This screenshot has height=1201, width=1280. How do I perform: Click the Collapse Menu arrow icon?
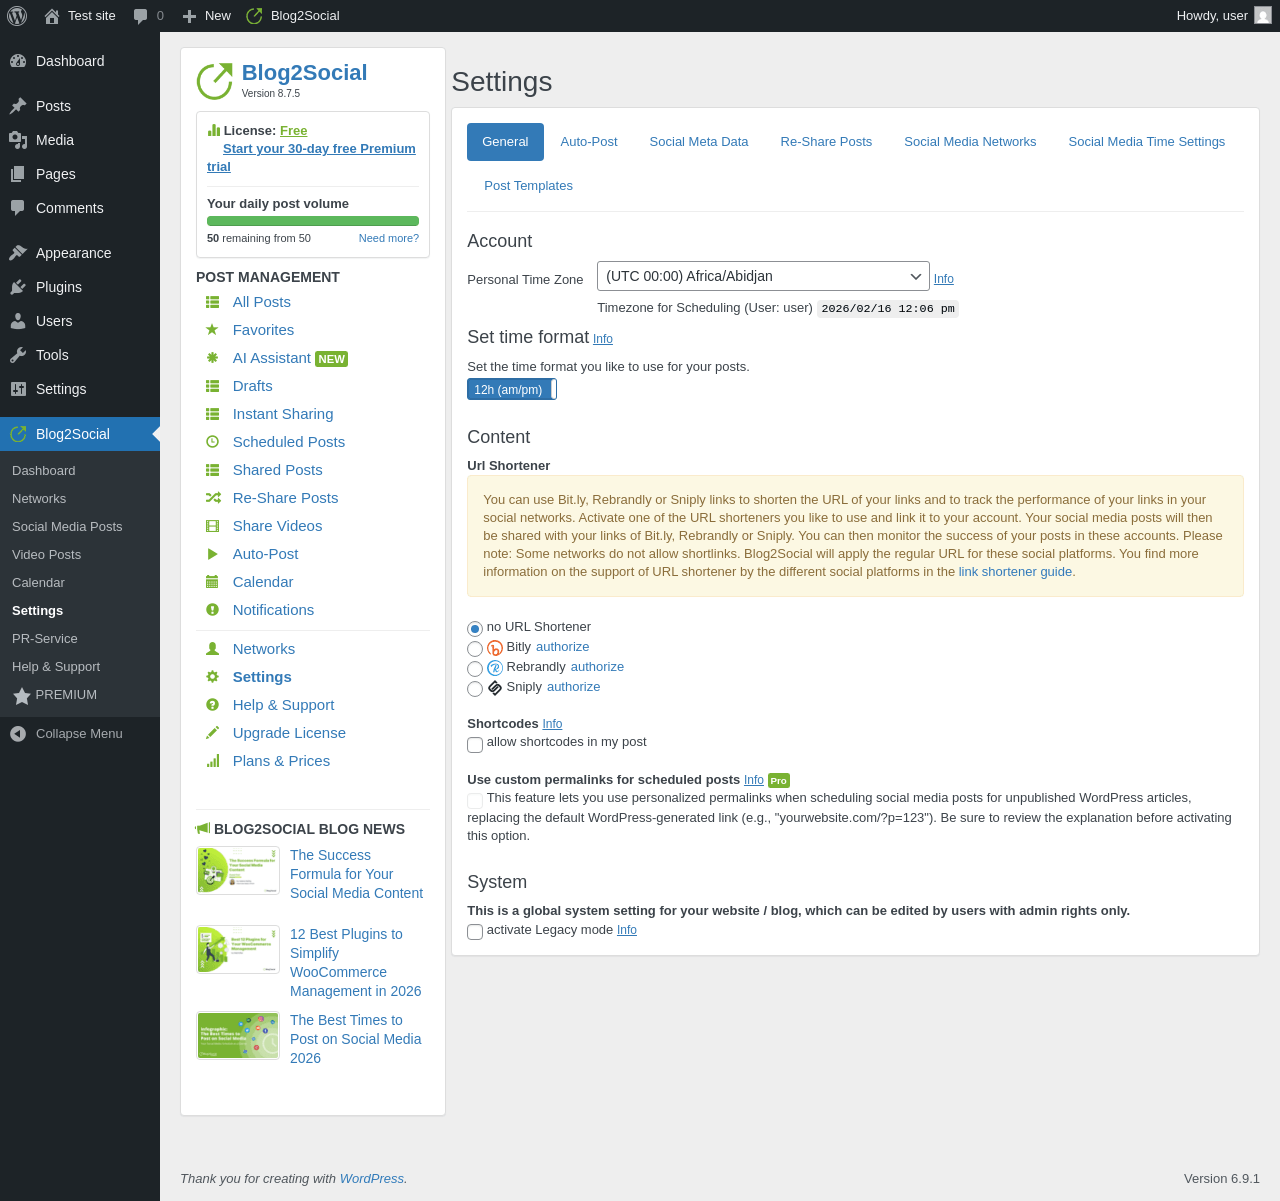pos(18,734)
